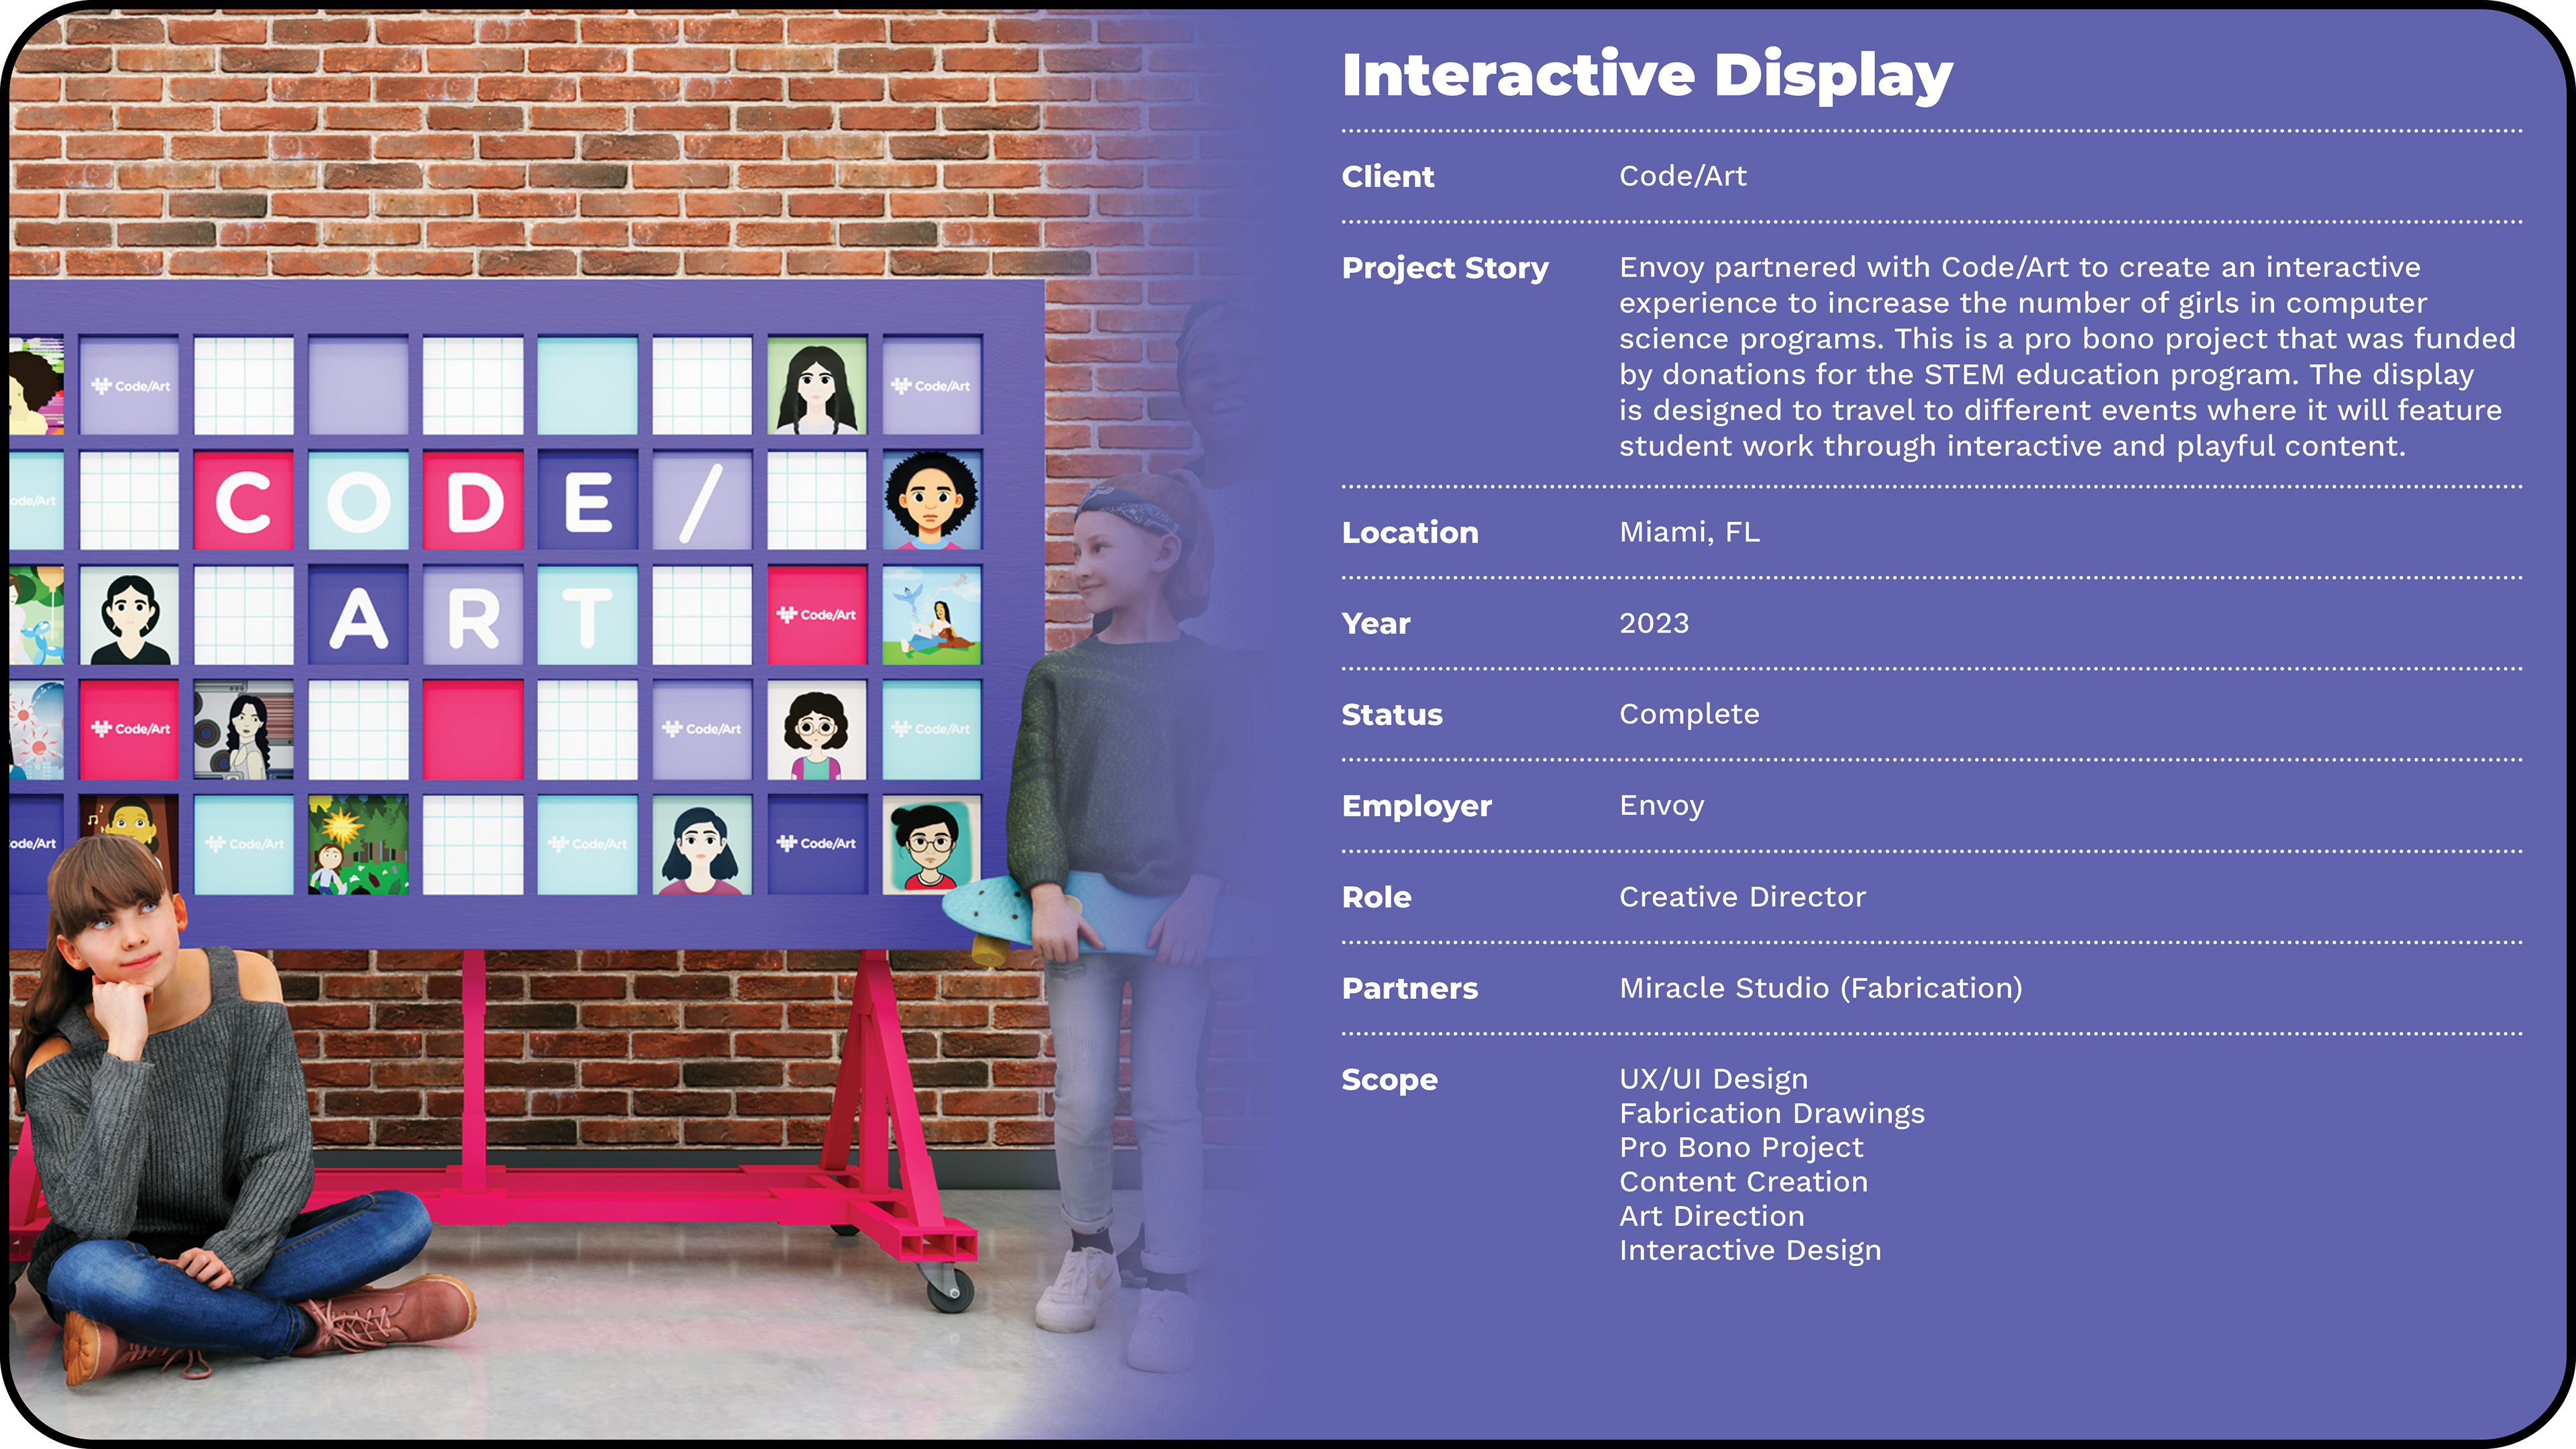
Task: Click the lavender letter R tile
Action: [x=473, y=615]
